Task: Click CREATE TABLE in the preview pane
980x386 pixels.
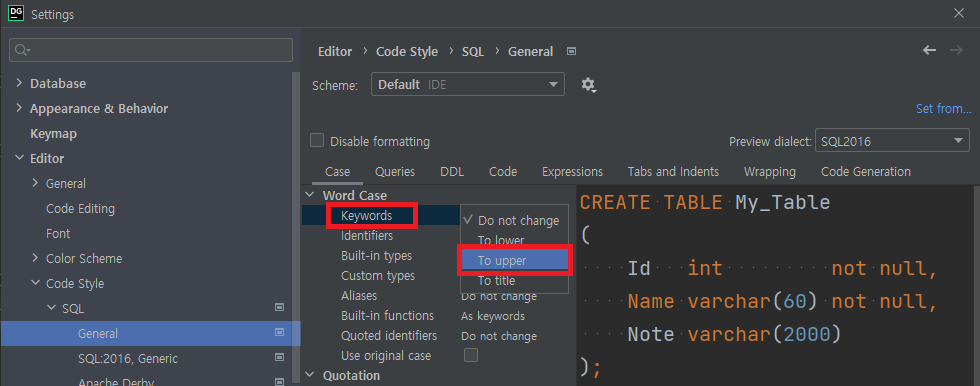Action: pos(650,202)
